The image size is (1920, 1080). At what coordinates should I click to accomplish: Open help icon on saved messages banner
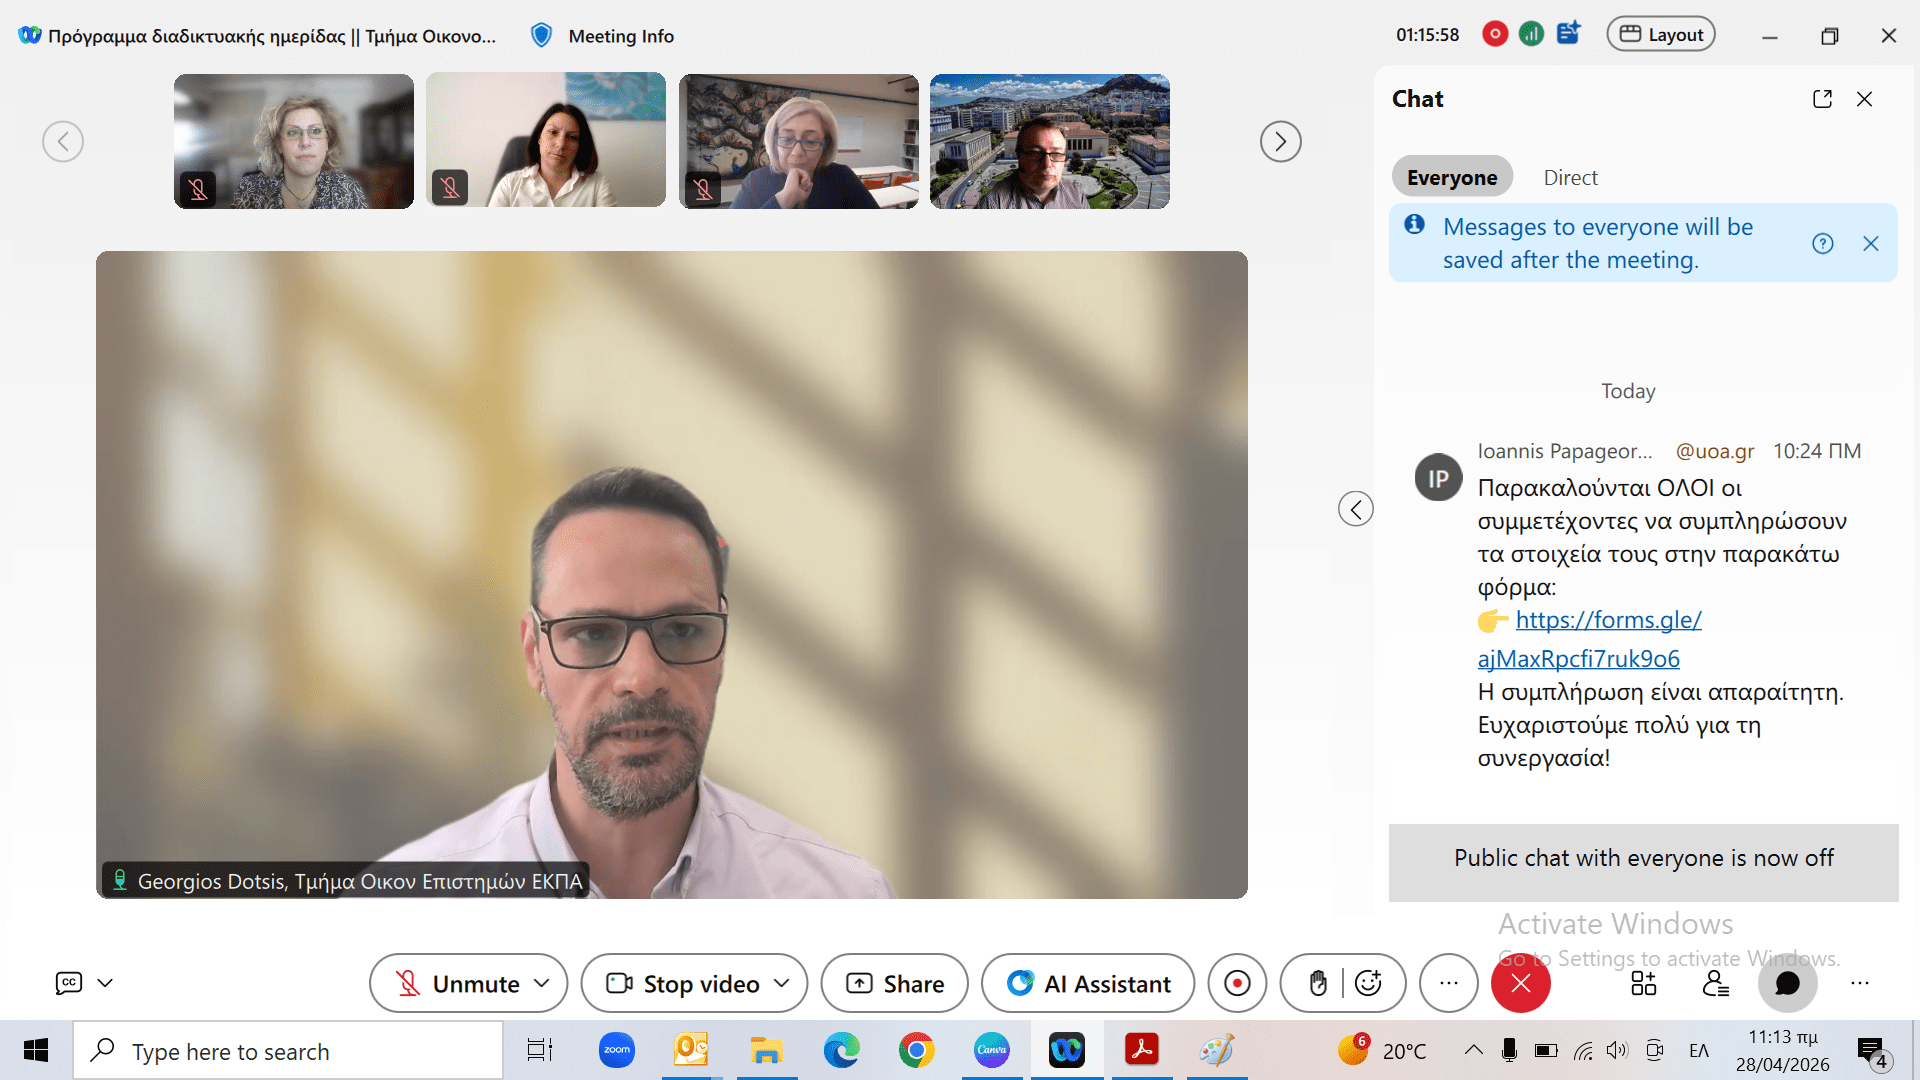click(1823, 243)
